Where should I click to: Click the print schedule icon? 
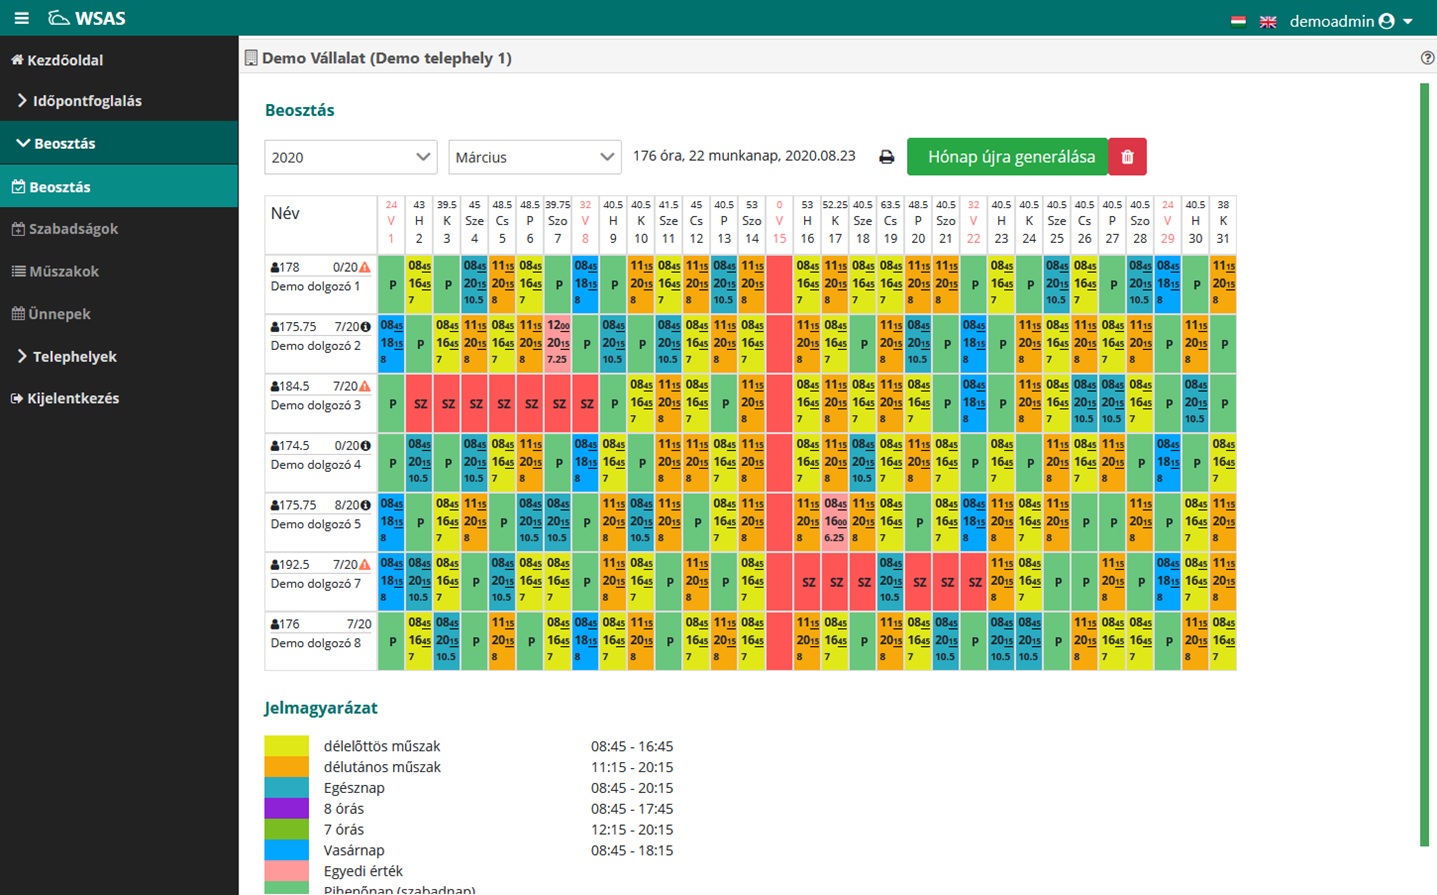point(886,157)
